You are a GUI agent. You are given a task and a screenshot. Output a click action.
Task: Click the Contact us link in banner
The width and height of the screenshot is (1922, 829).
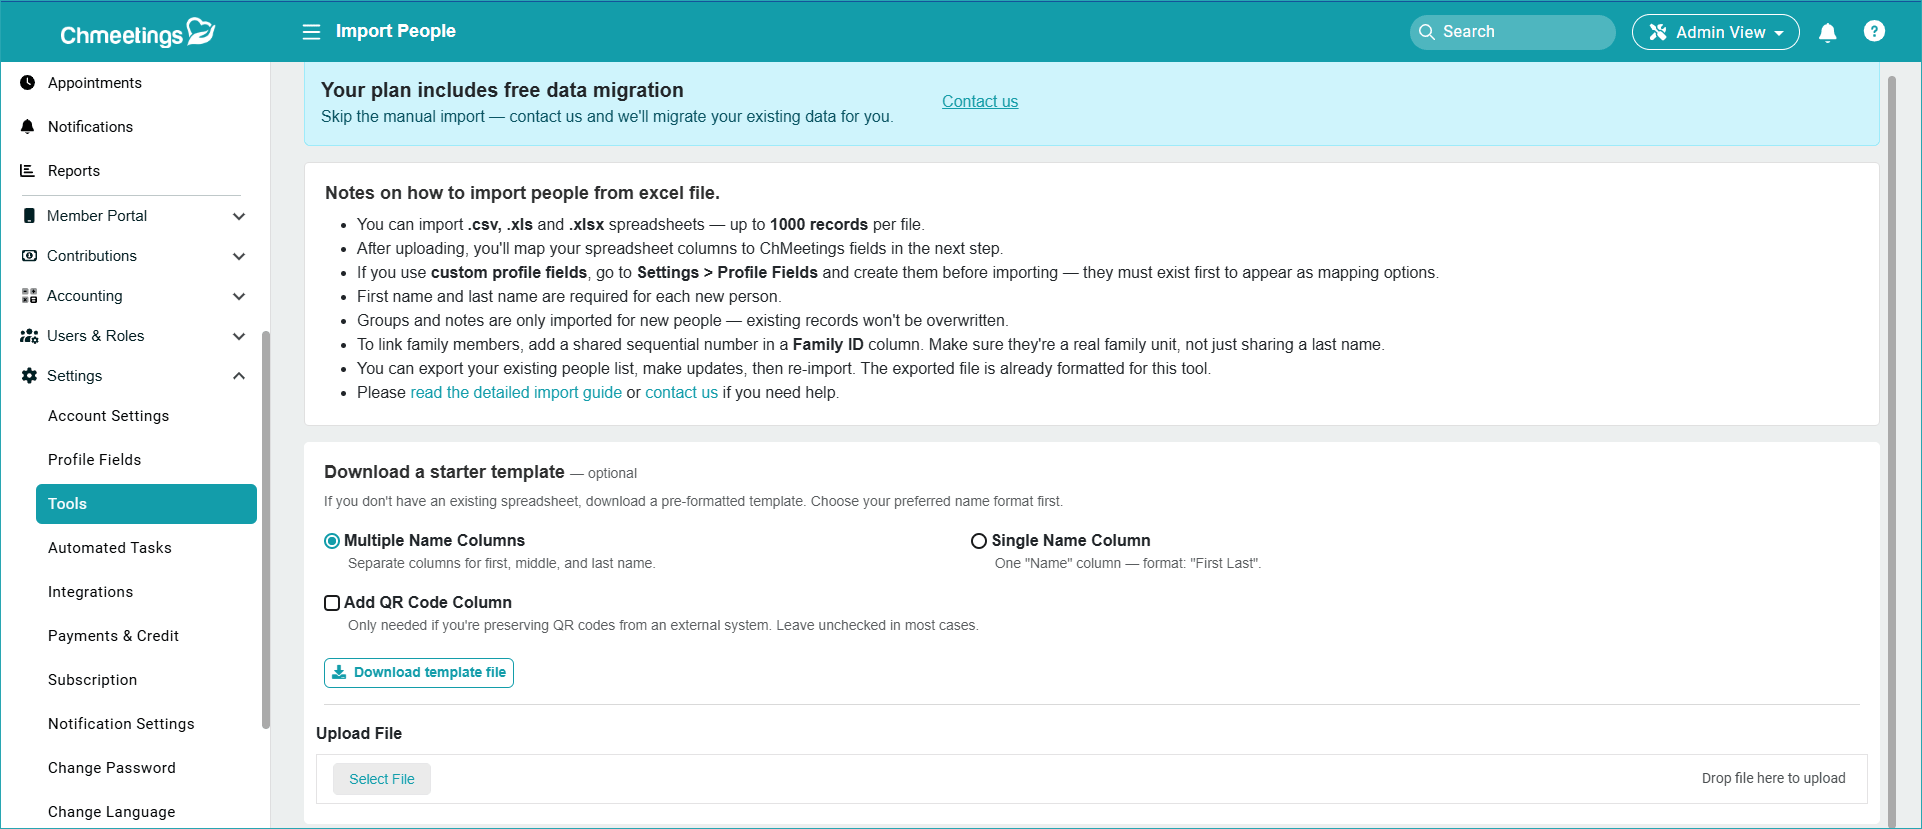click(980, 101)
